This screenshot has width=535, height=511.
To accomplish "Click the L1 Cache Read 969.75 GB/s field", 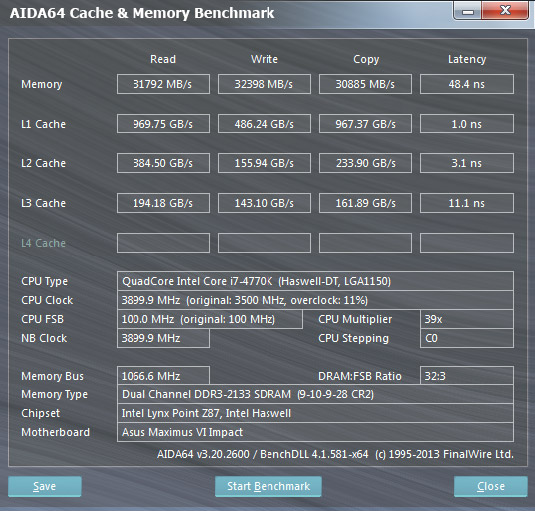I will click(163, 123).
